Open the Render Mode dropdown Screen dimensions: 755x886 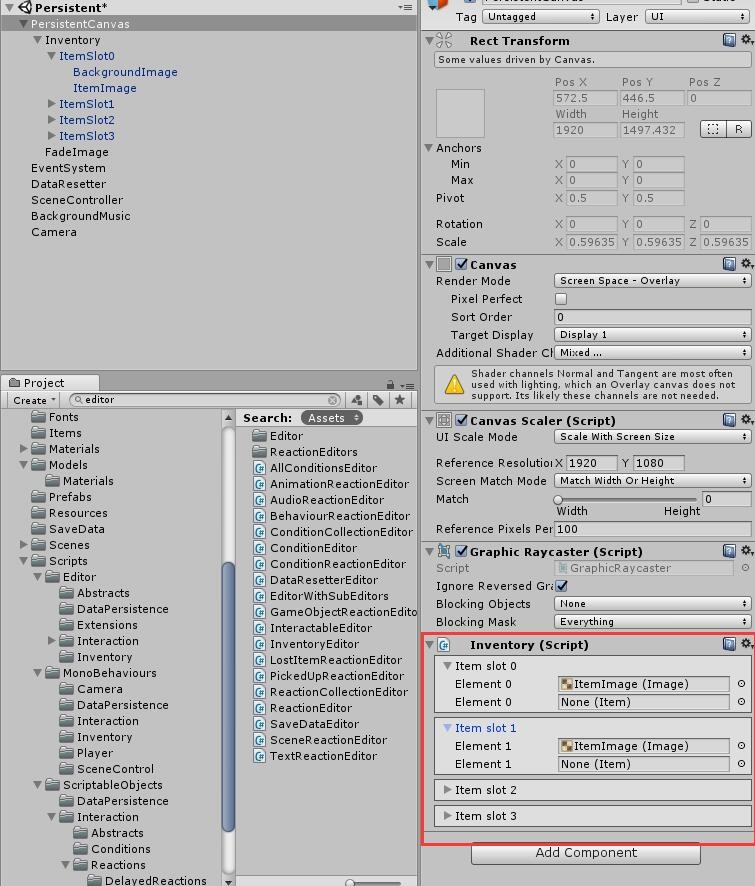(x=652, y=281)
